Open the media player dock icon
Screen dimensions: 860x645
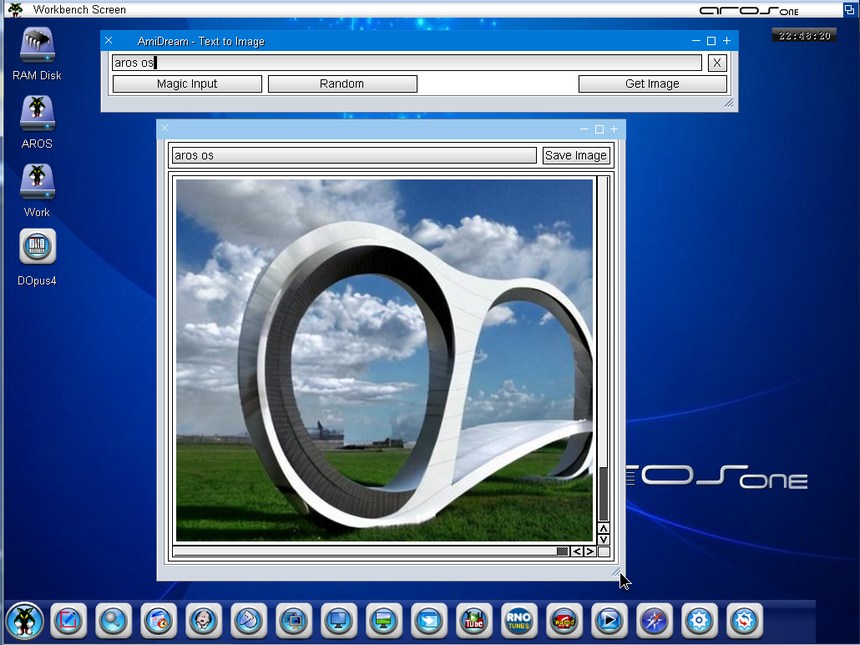click(608, 621)
